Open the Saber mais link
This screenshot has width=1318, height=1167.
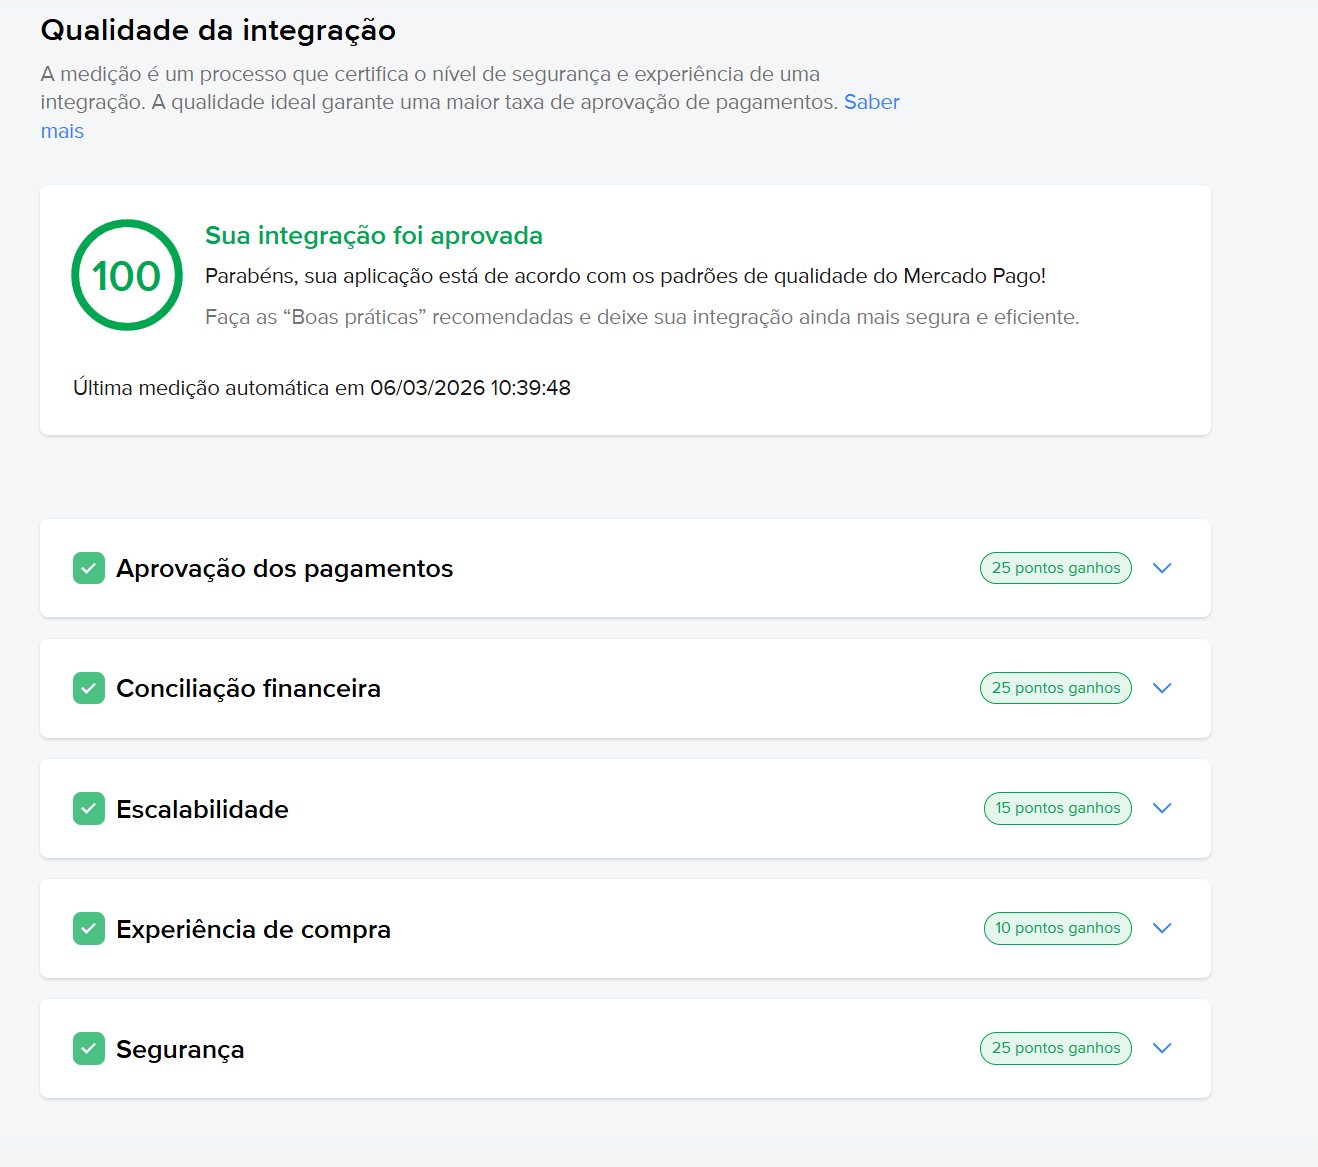click(871, 103)
